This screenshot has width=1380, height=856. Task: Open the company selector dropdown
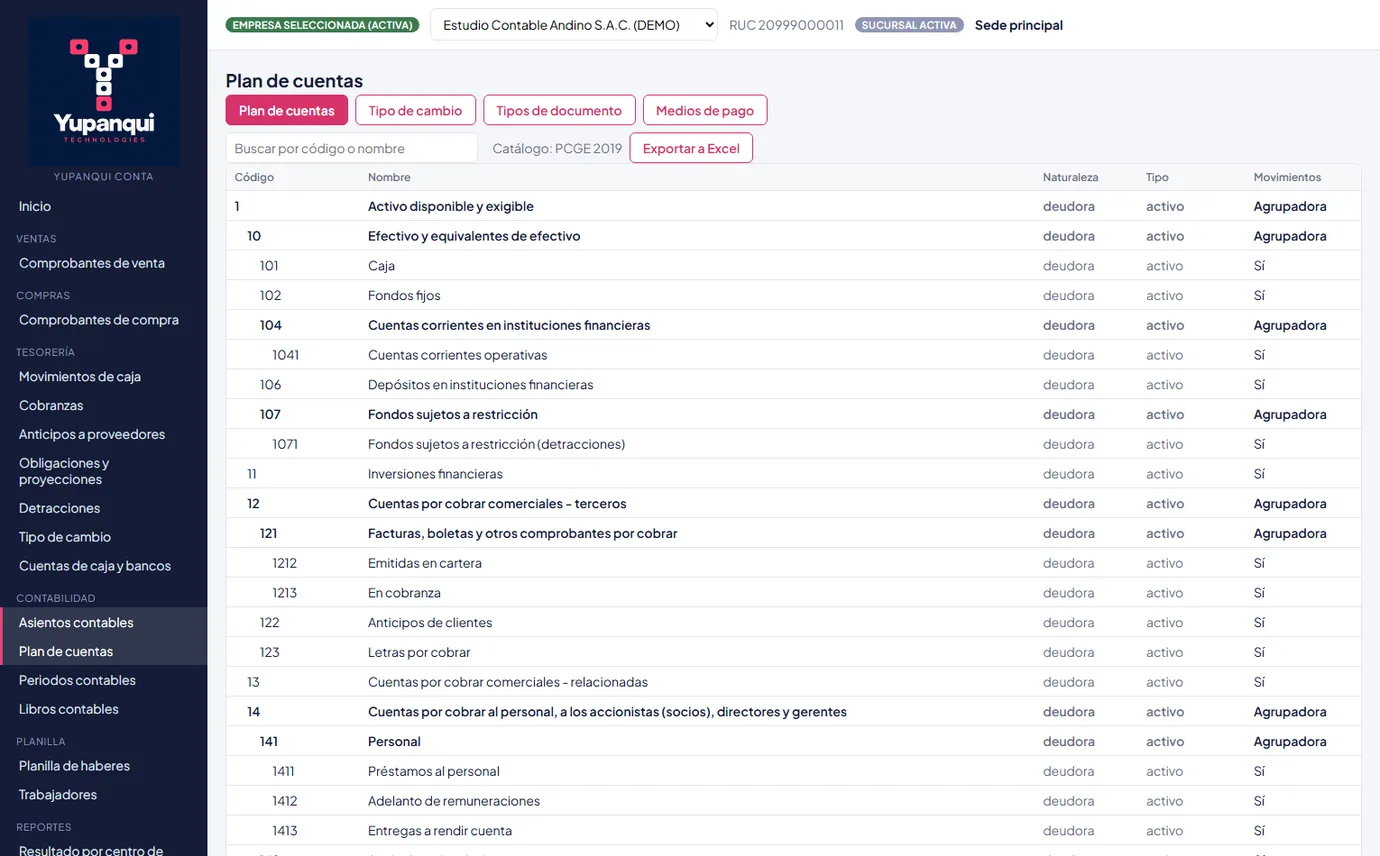click(x=574, y=25)
